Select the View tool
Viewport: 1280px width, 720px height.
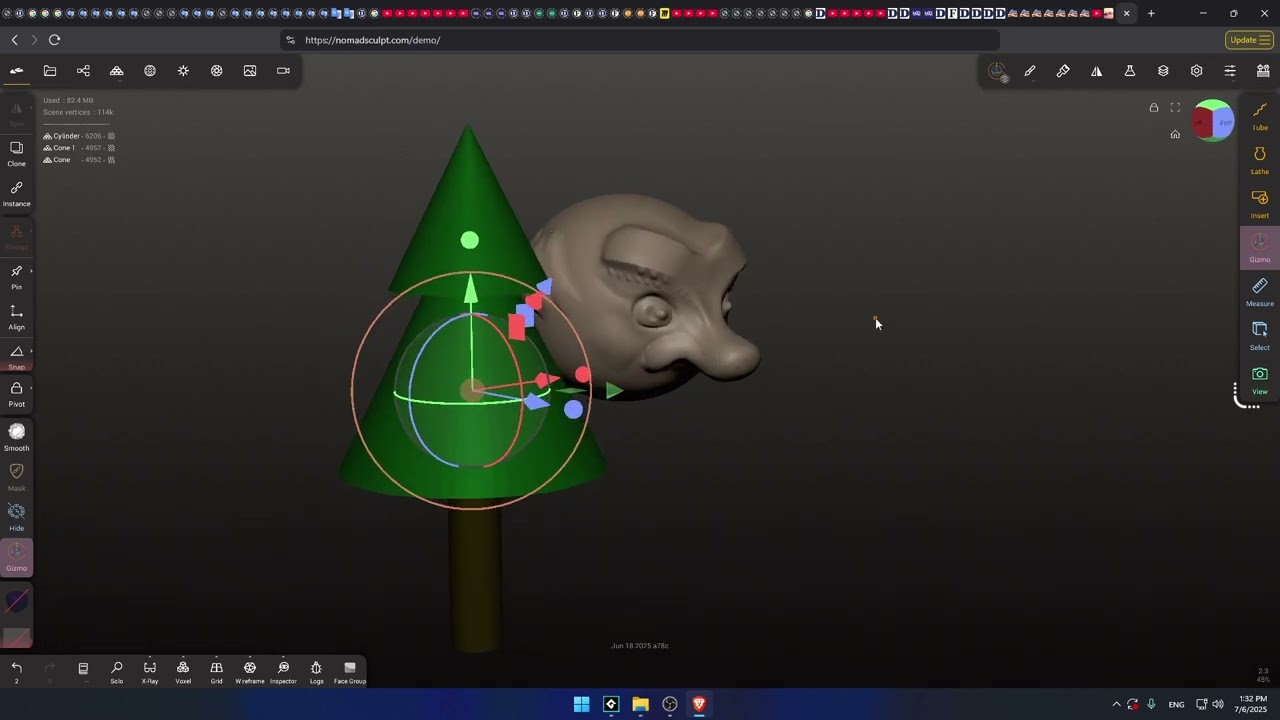[1260, 379]
